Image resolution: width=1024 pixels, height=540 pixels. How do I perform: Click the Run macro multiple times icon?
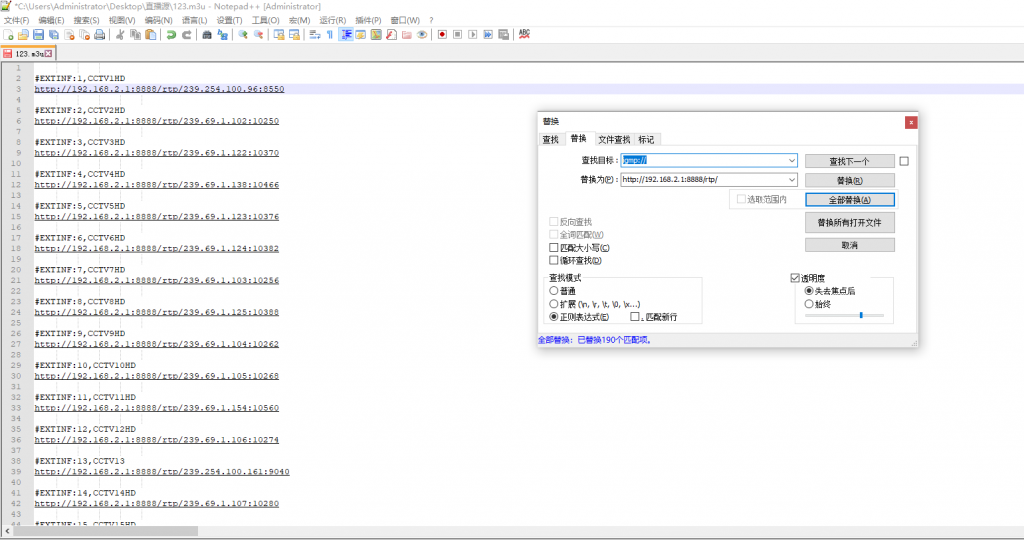(x=488, y=35)
